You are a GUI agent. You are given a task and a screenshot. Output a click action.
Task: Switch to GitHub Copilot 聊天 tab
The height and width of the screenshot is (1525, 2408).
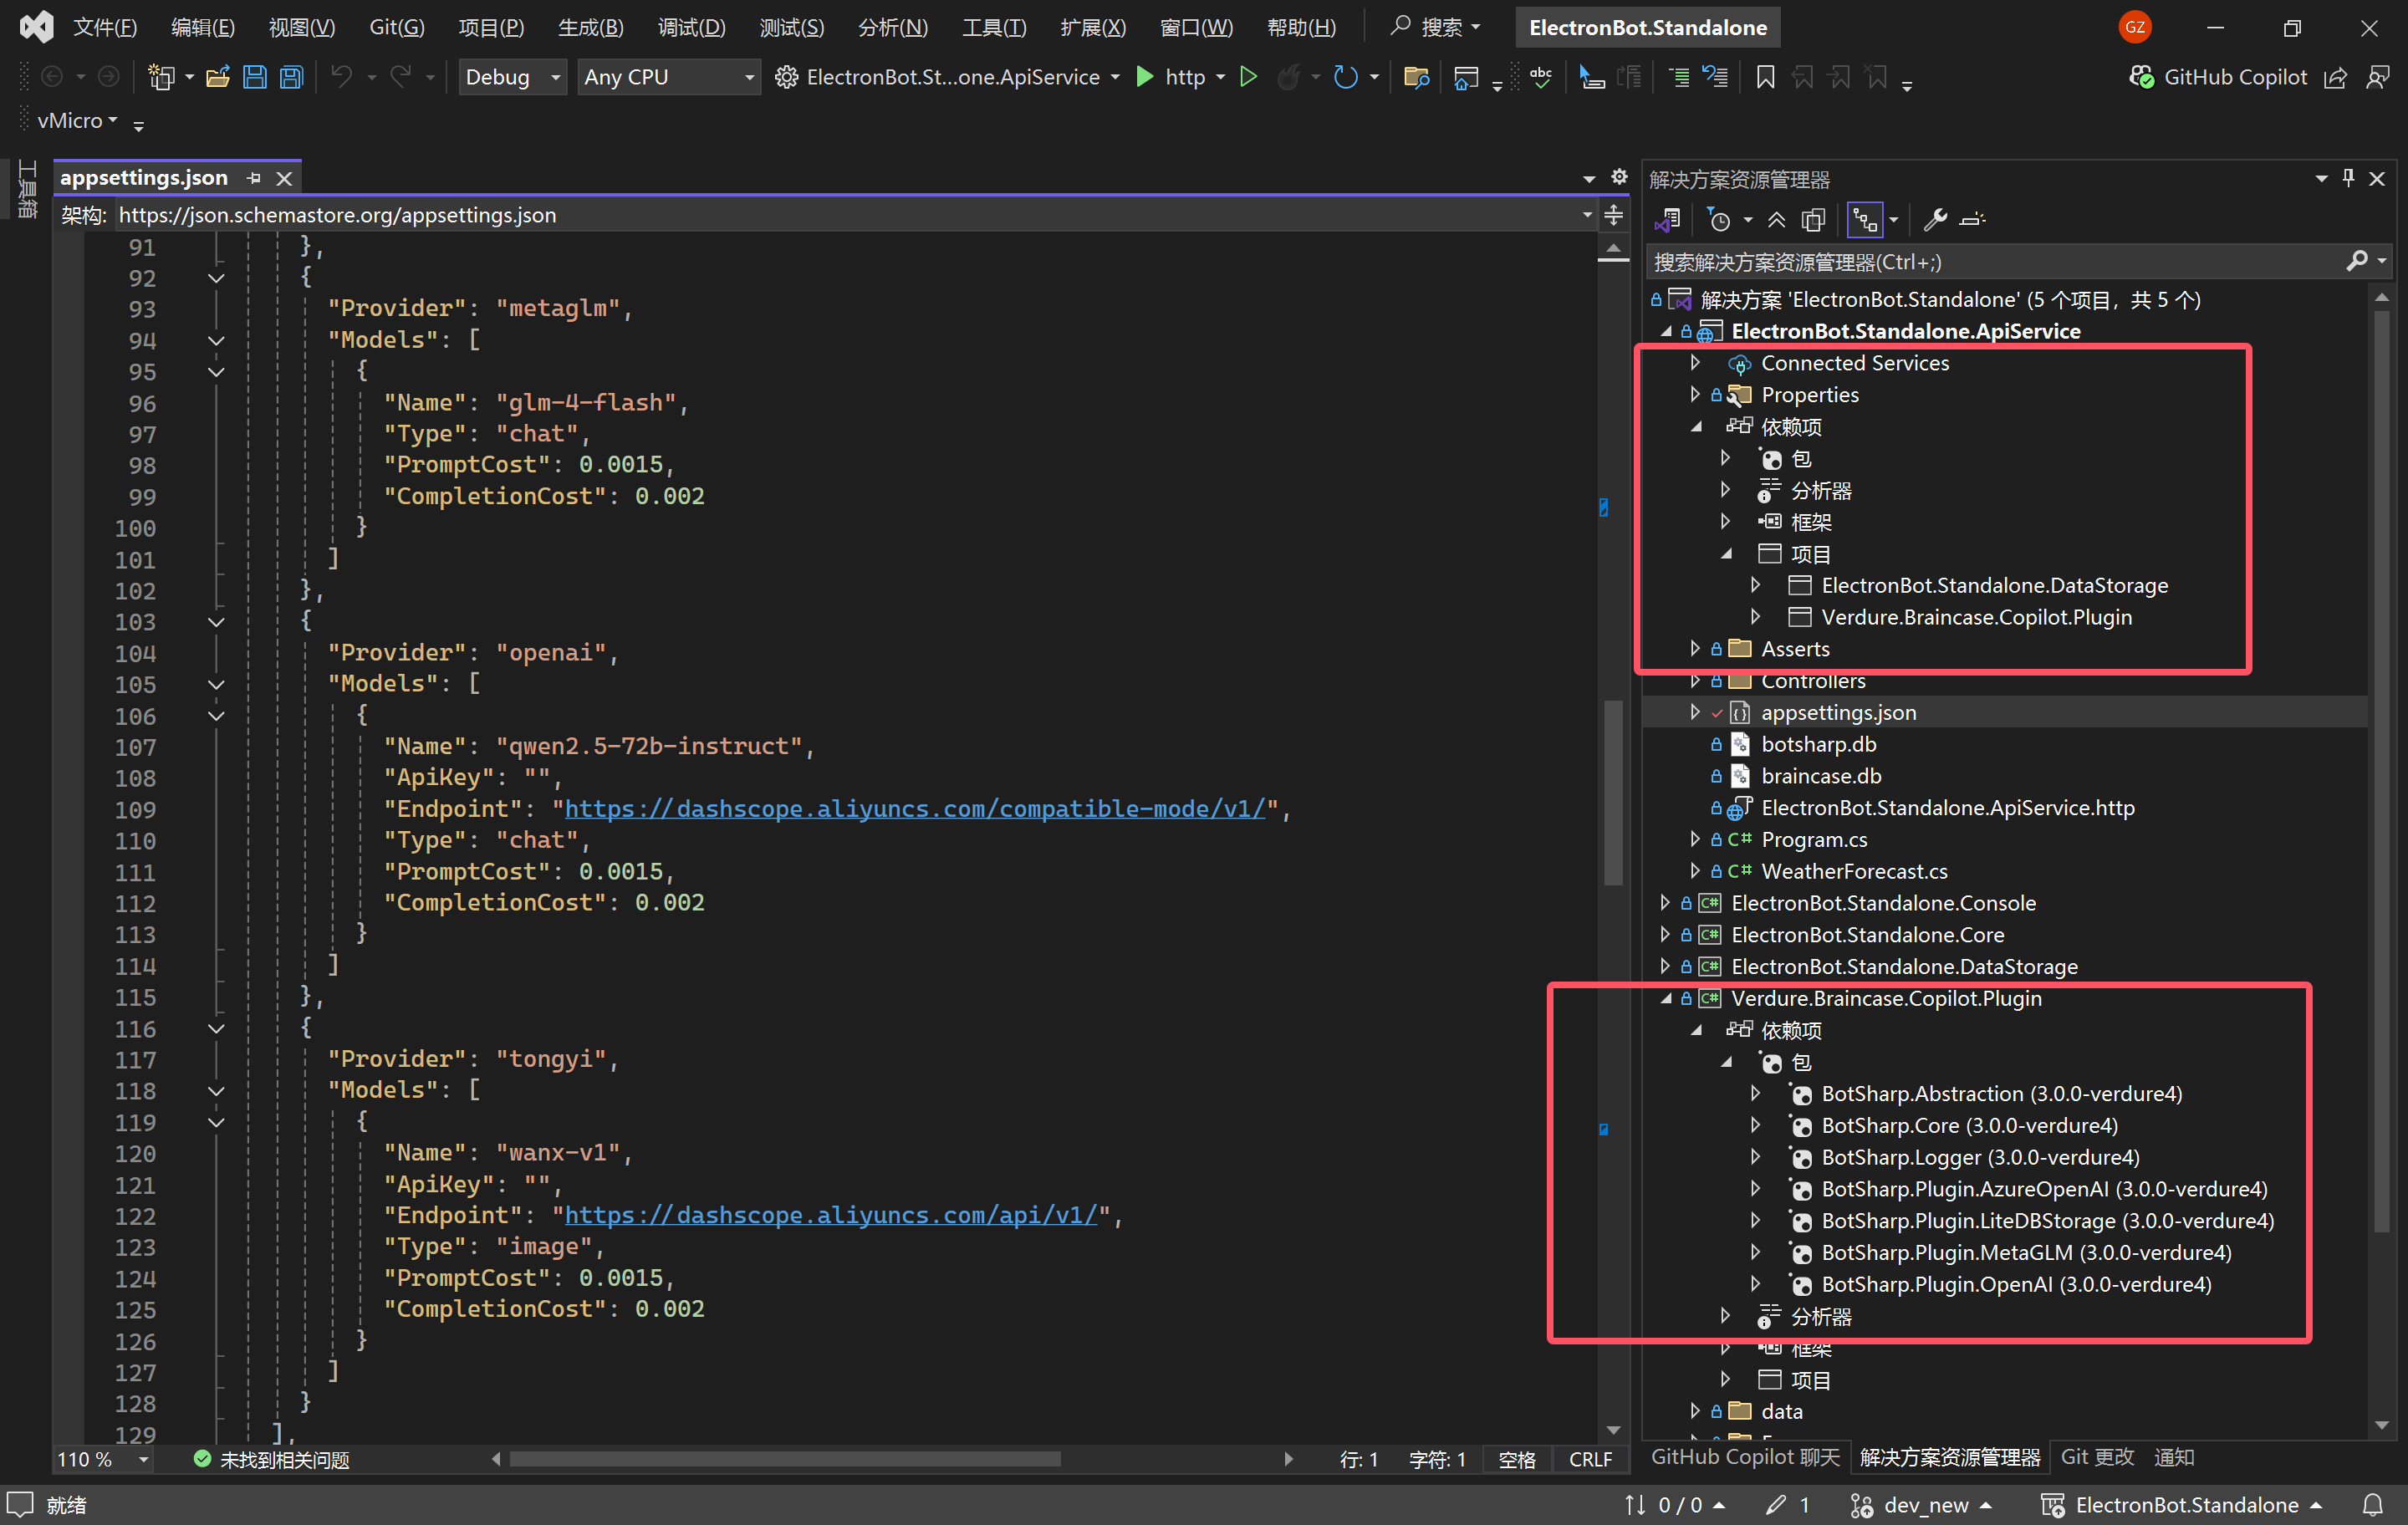point(1745,1457)
